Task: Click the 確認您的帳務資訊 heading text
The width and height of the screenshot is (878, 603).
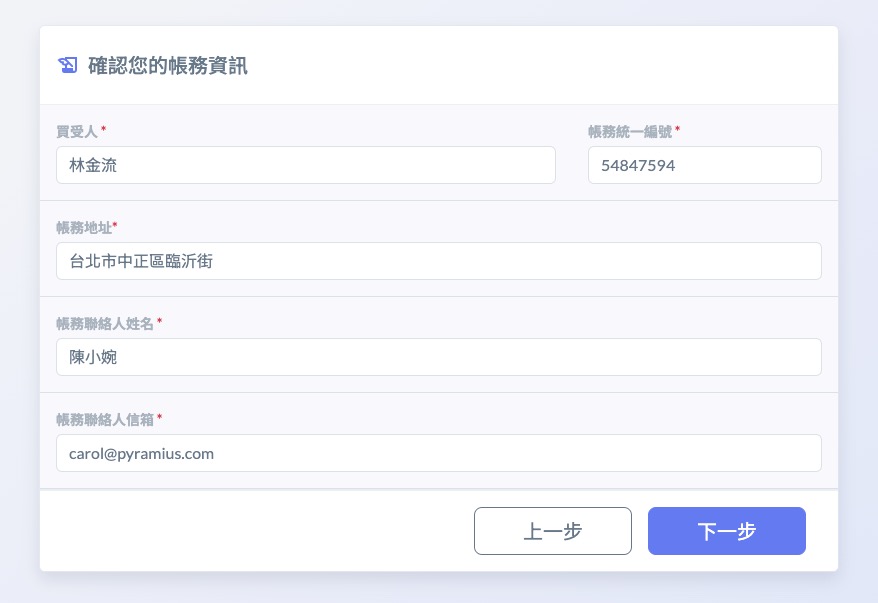Action: click(x=167, y=66)
